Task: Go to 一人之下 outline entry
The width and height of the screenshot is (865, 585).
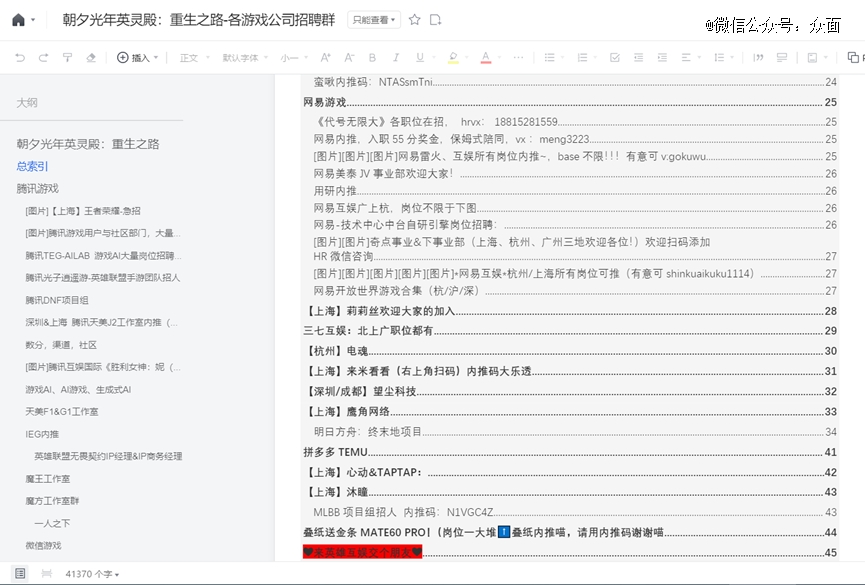Action: (x=52, y=523)
